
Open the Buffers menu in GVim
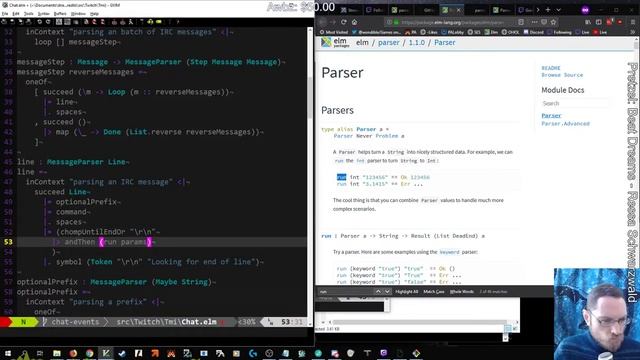point(60,13)
